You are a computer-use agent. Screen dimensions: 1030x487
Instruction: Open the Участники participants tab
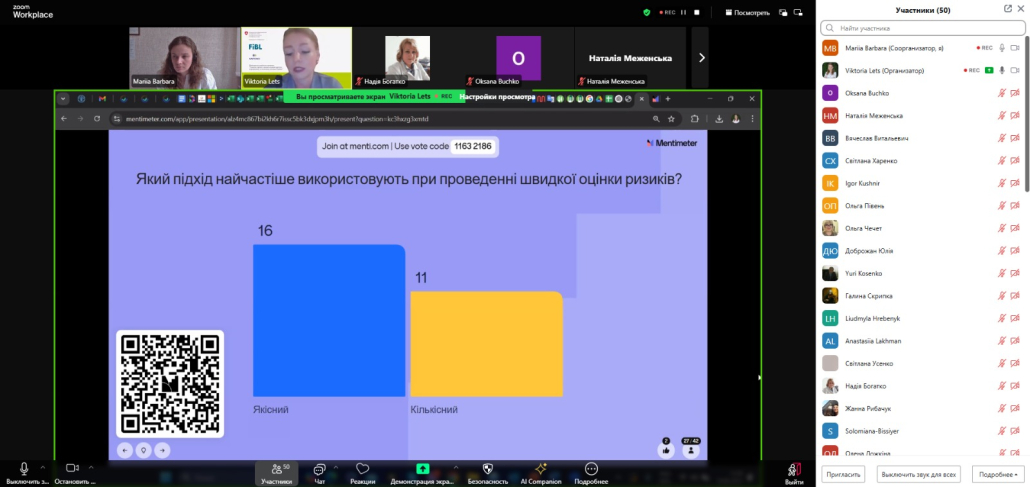pyautogui.click(x=277, y=470)
